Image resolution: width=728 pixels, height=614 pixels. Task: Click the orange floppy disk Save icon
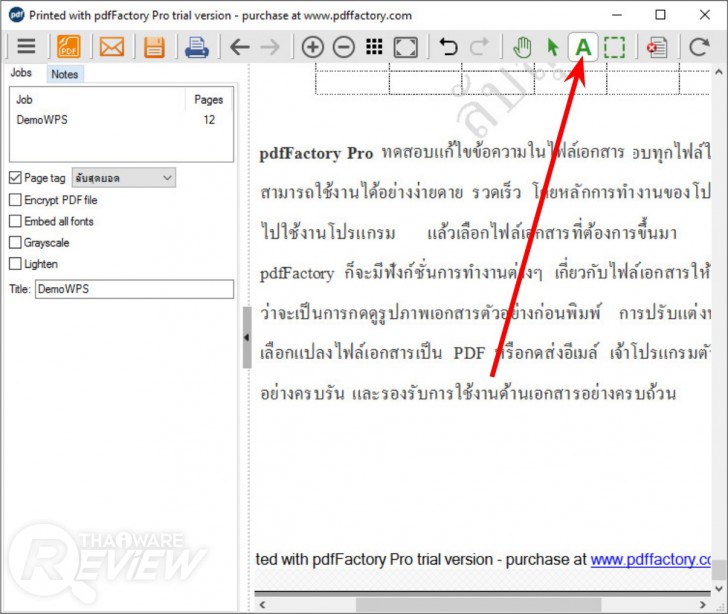click(x=154, y=47)
